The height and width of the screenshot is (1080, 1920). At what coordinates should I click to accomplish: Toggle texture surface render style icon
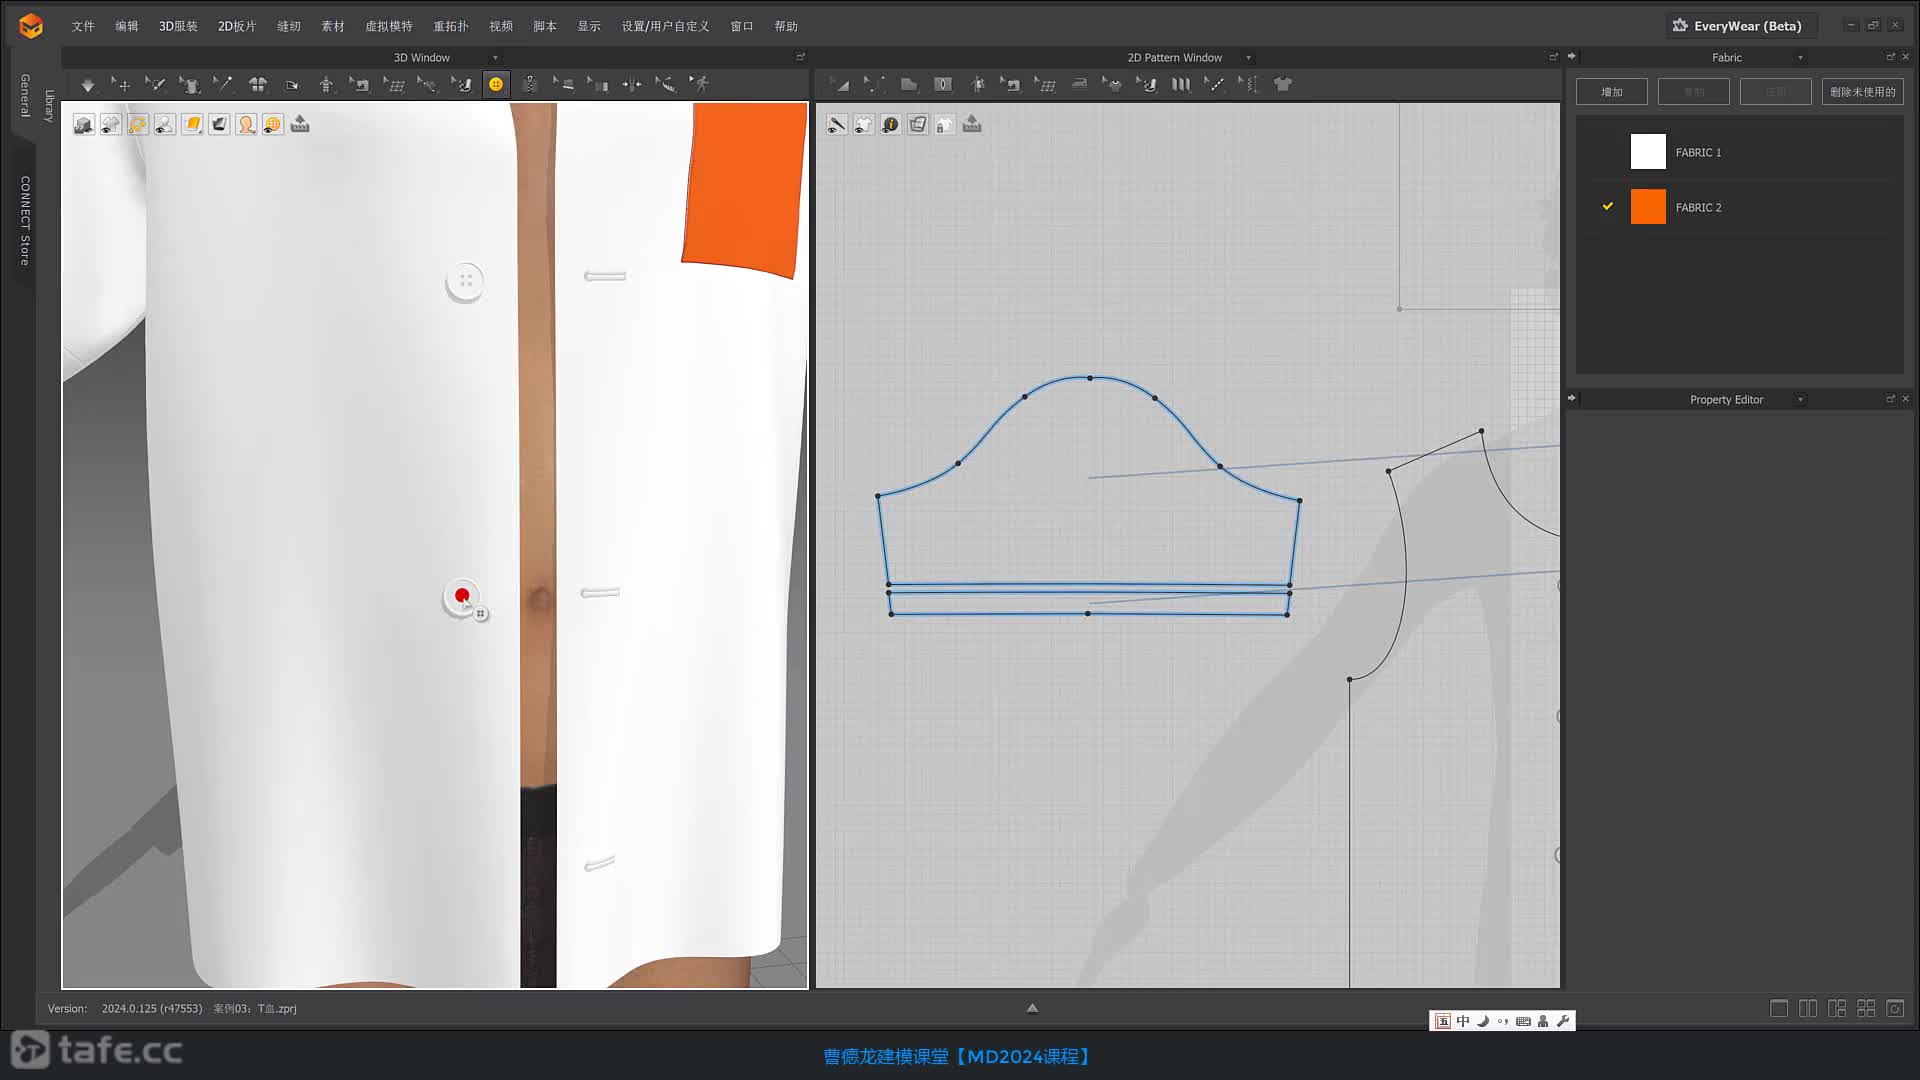[x=192, y=124]
